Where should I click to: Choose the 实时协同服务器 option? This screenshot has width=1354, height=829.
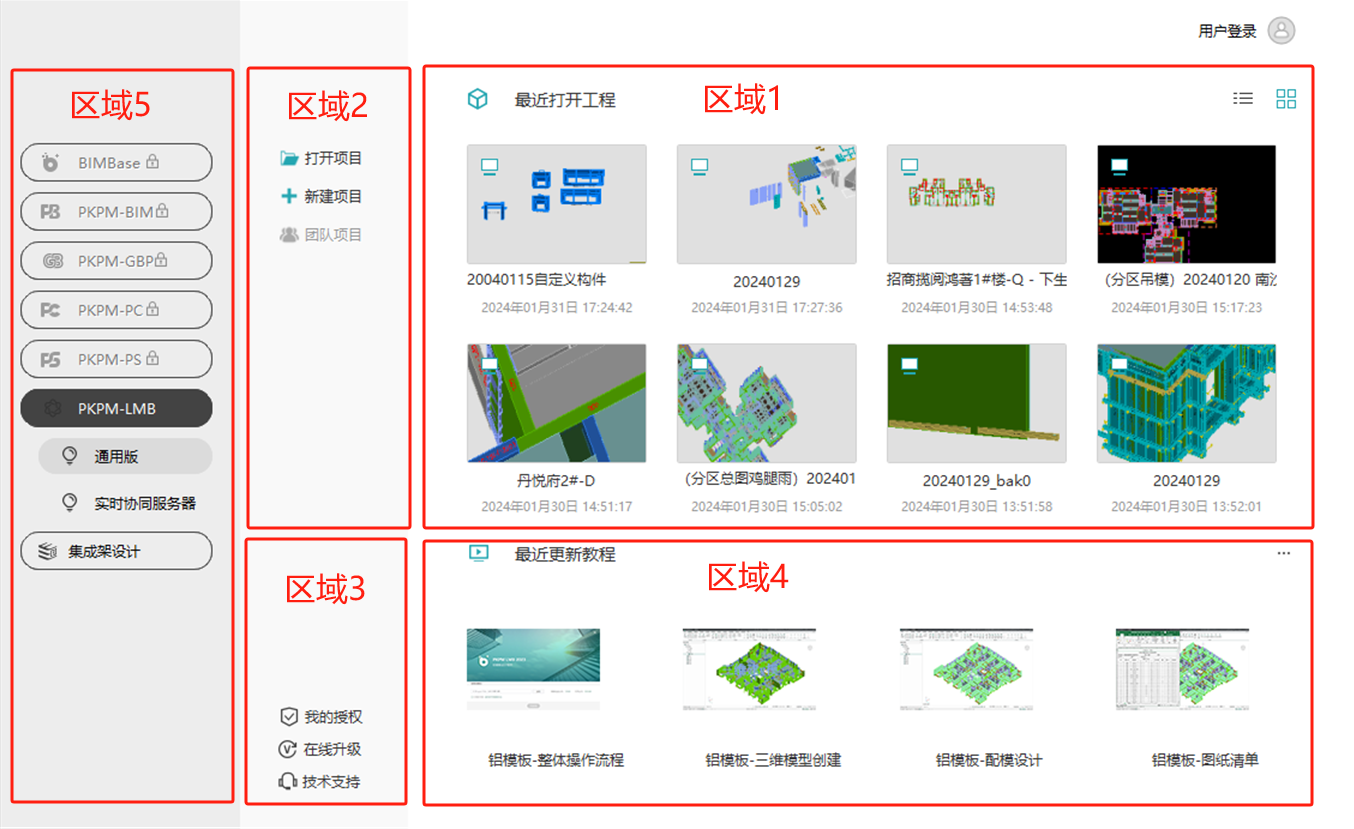pyautogui.click(x=128, y=503)
